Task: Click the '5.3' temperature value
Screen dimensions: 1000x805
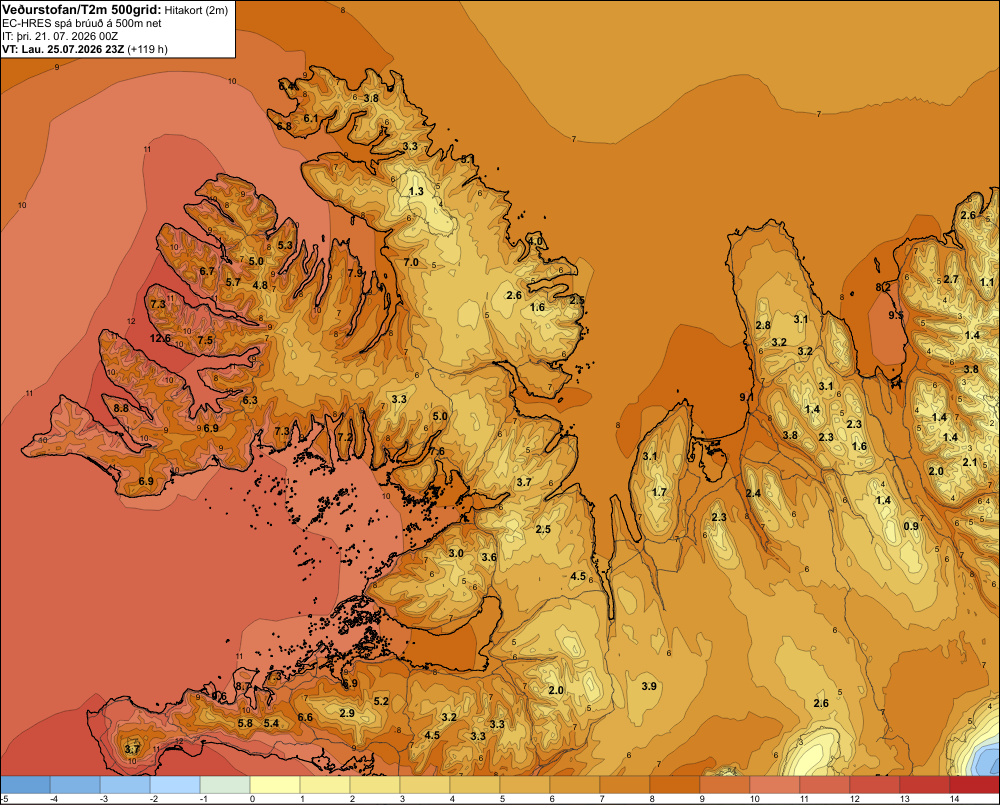Action: coord(285,245)
